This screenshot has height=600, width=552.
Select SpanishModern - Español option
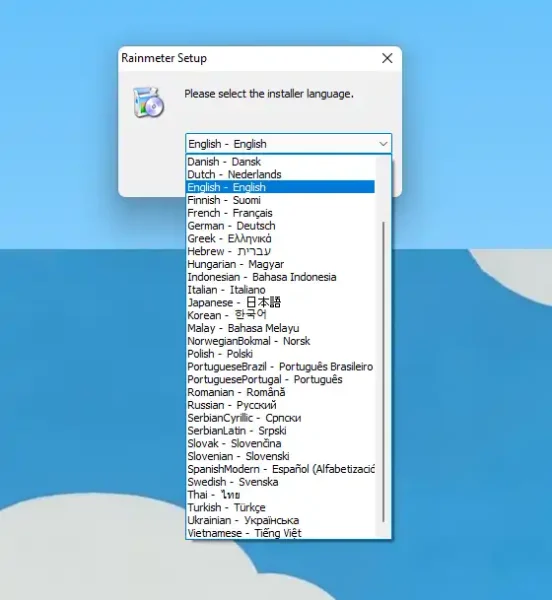[x=280, y=469]
